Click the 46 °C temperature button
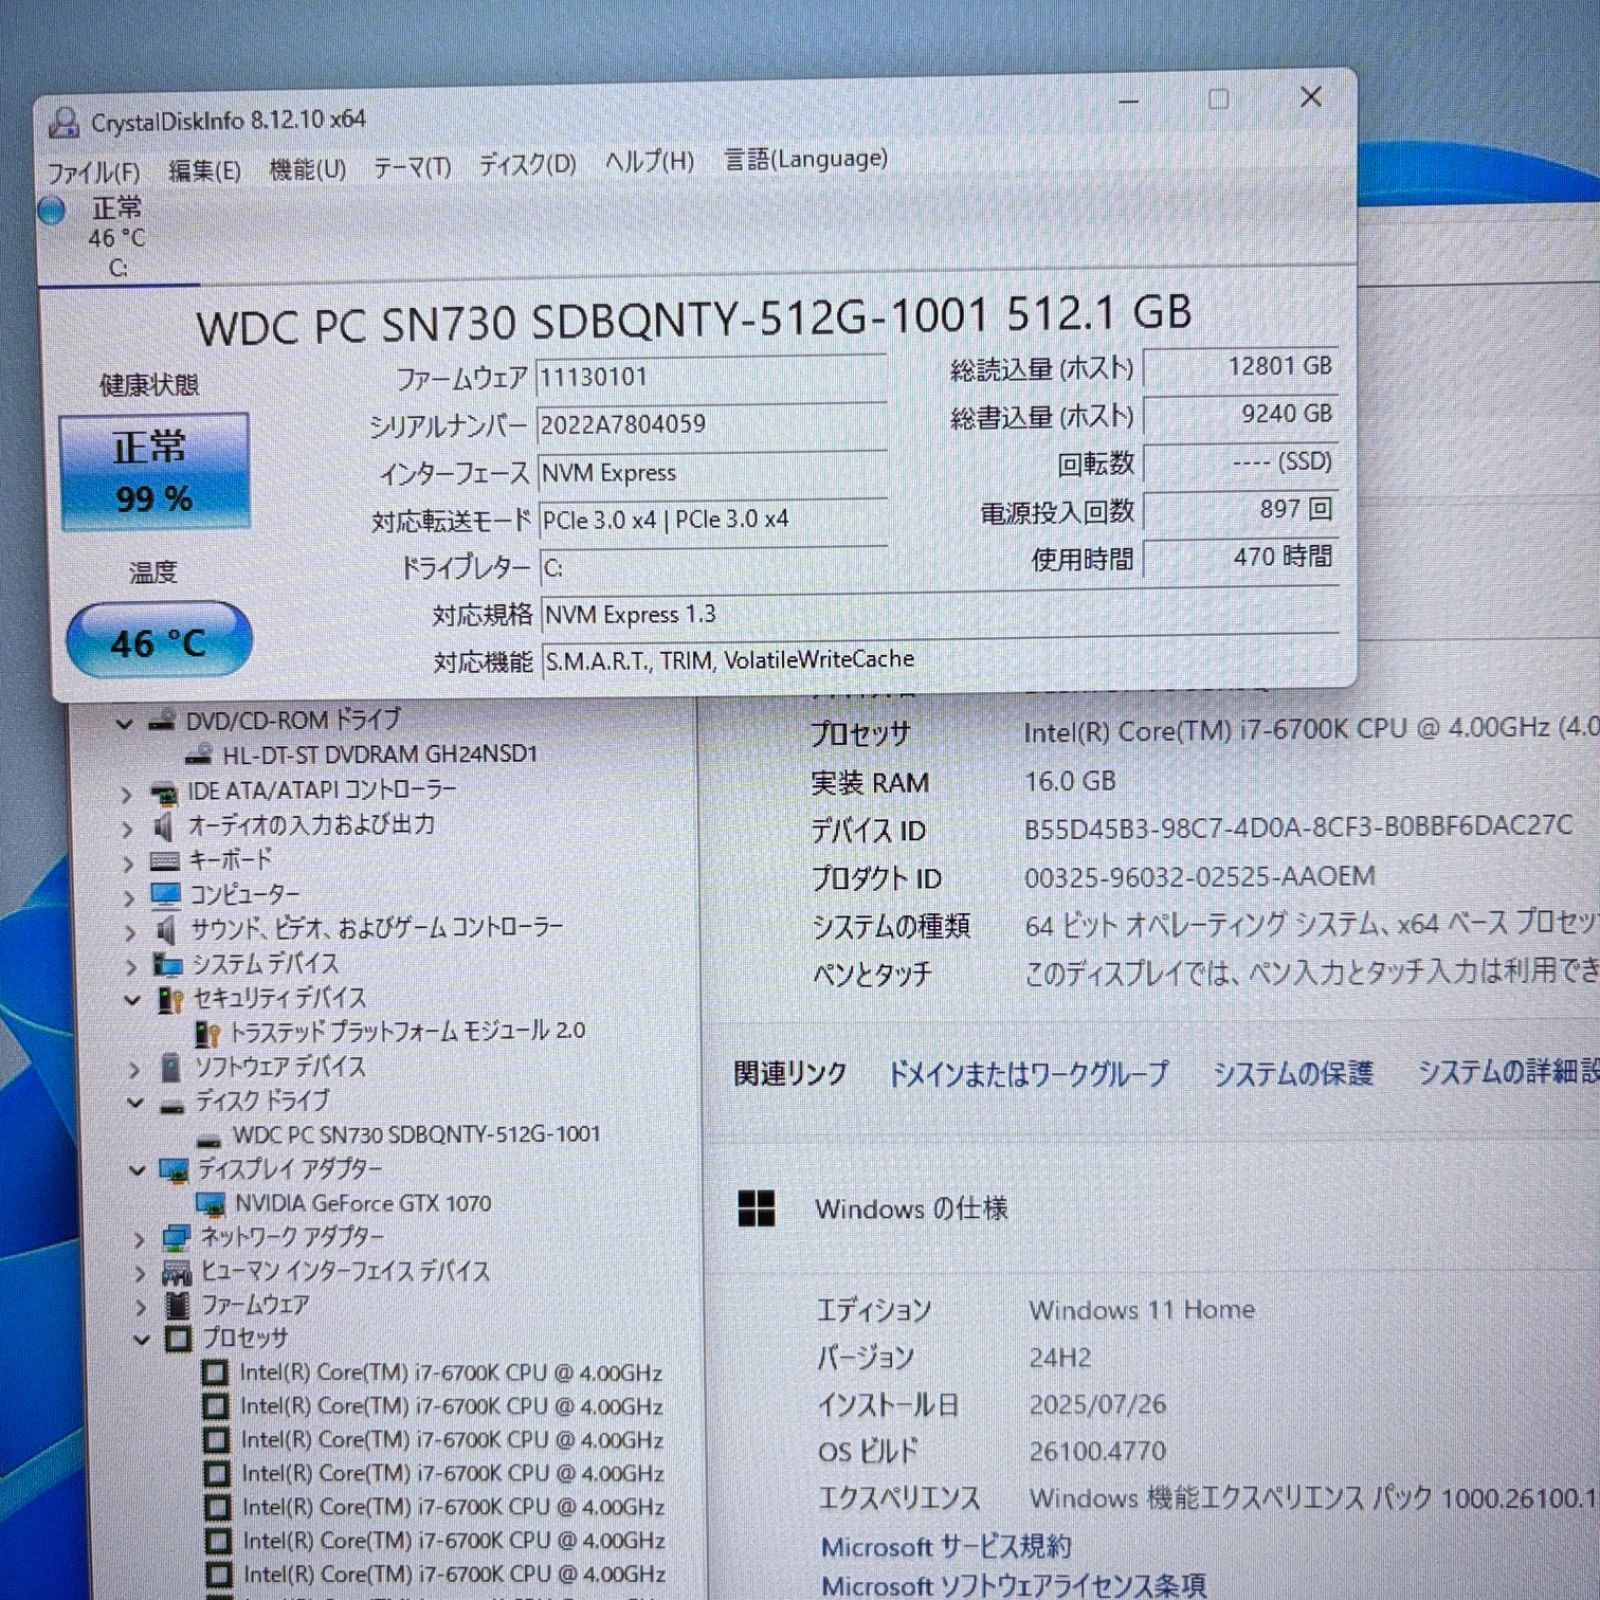The image size is (1600, 1600). [159, 640]
